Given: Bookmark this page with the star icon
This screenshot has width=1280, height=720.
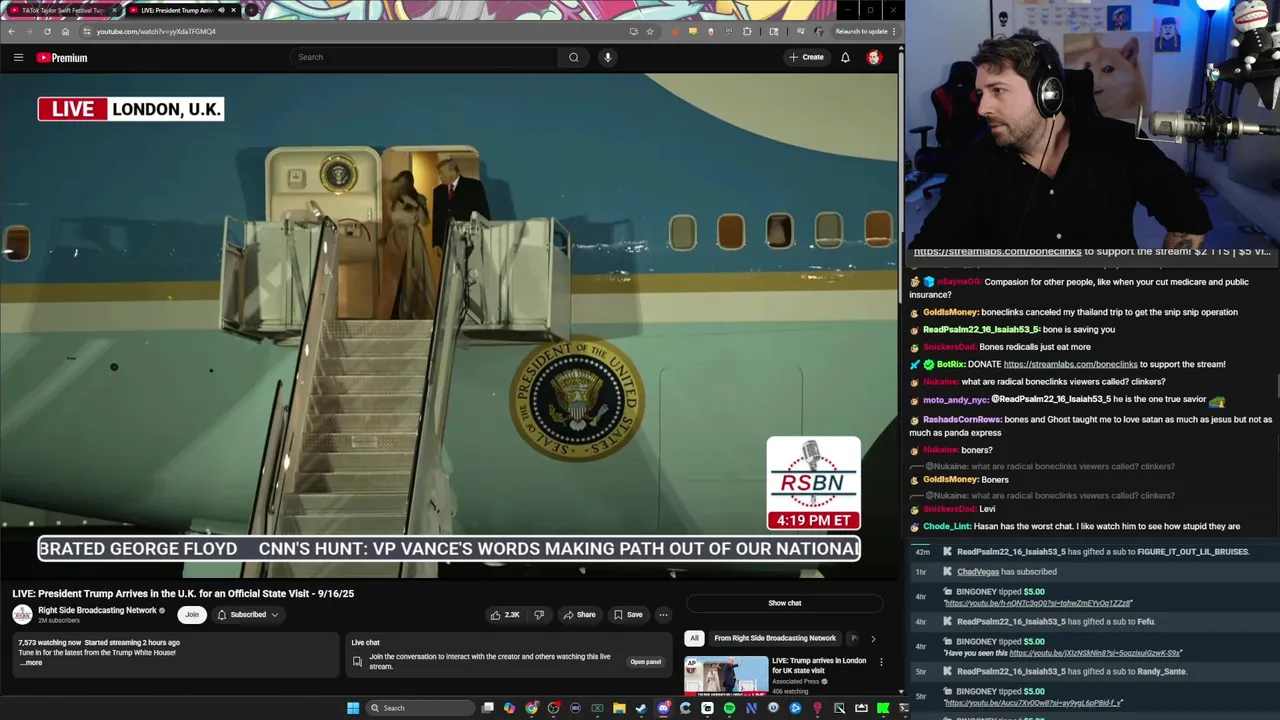Looking at the screenshot, I should (x=650, y=31).
